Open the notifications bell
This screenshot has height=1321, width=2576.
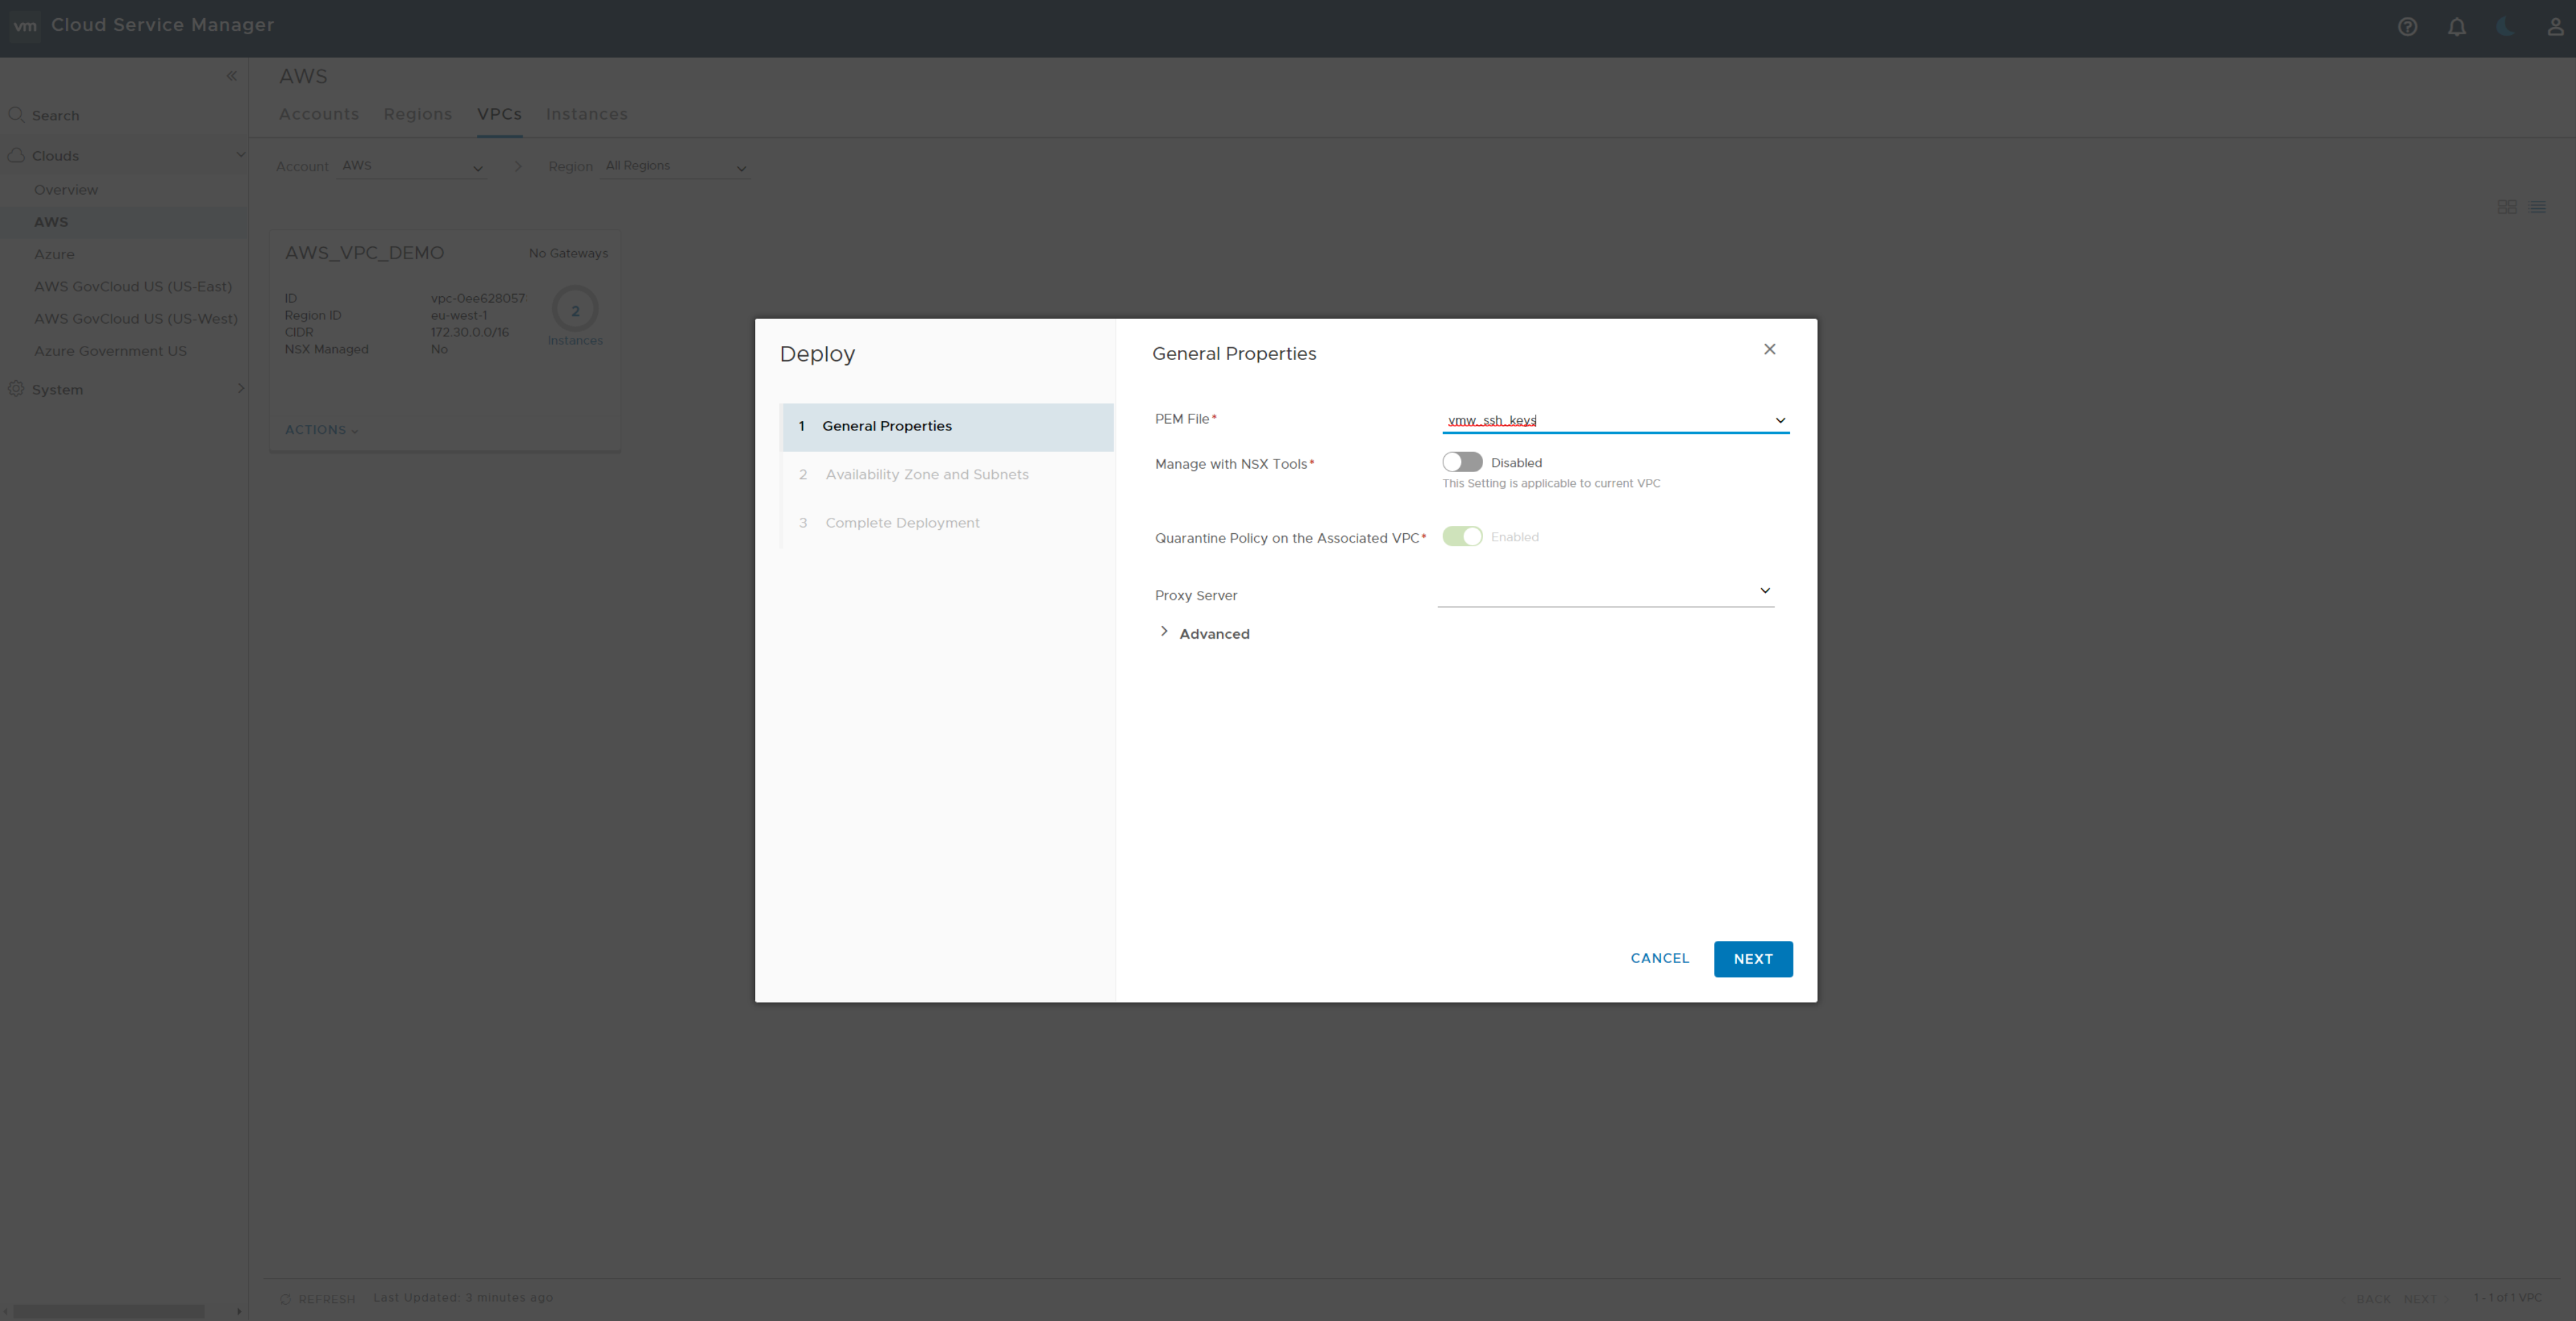pyautogui.click(x=2456, y=27)
